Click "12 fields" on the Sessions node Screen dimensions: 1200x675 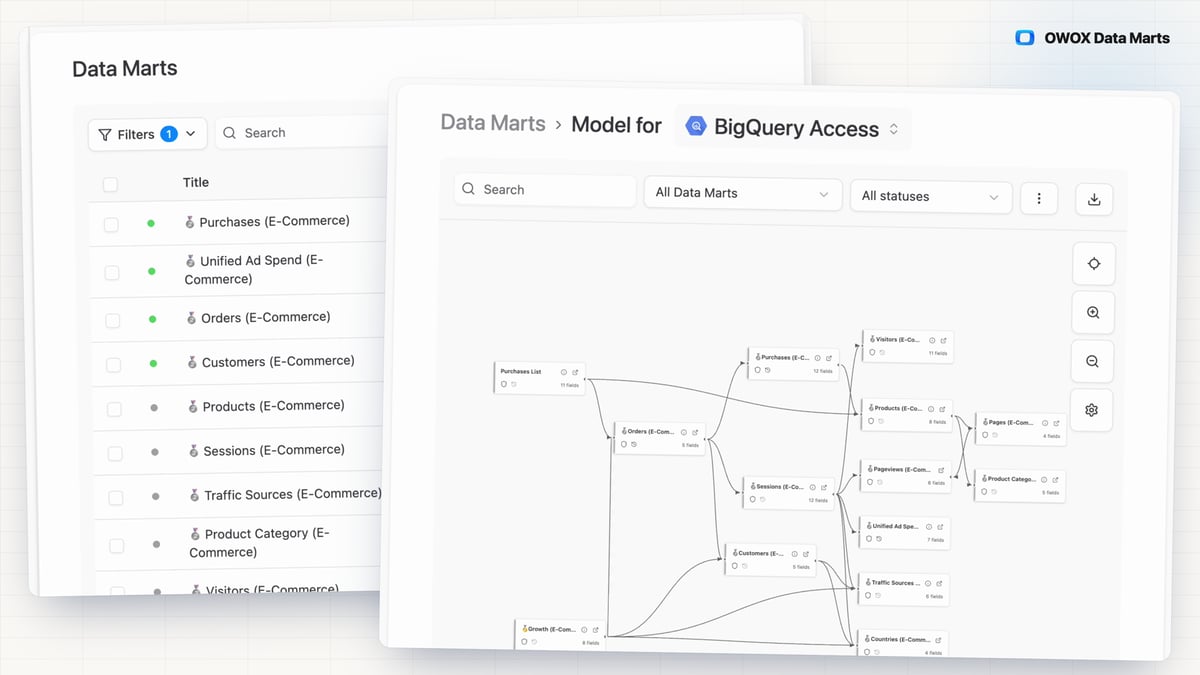[x=819, y=499]
